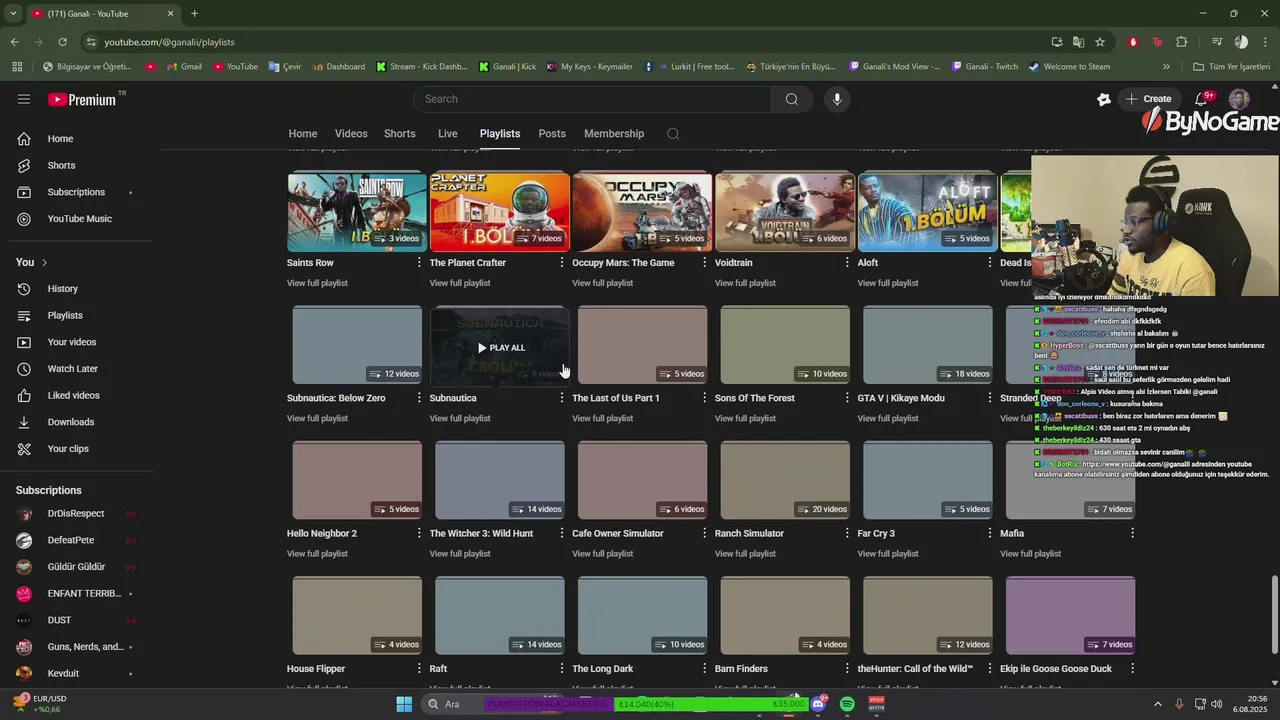Bookmark this page with star icon

click(1100, 42)
